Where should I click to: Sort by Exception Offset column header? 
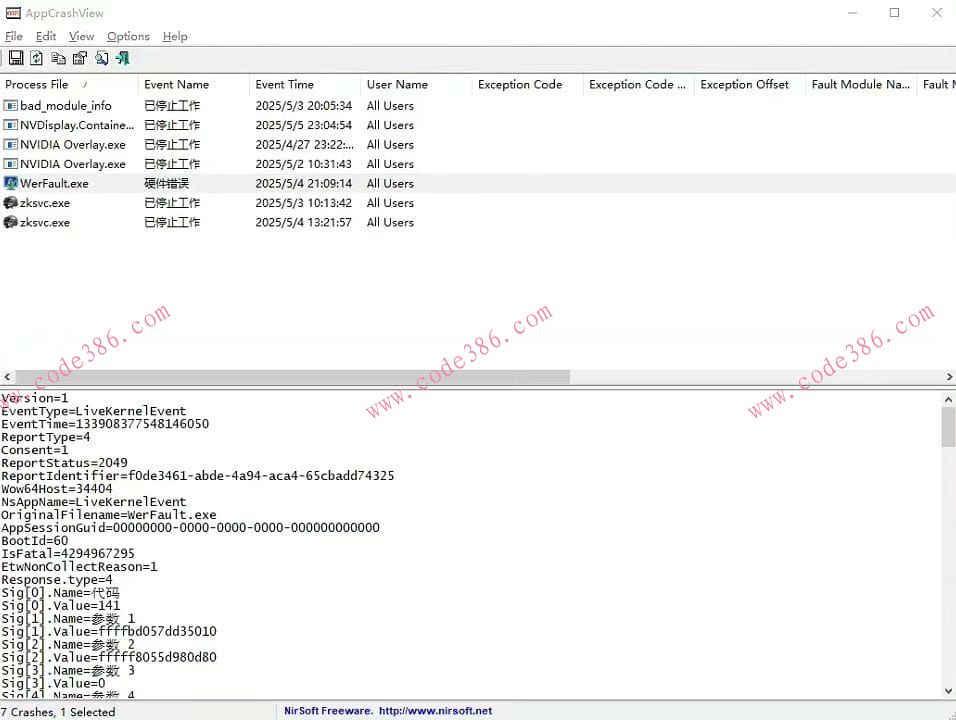click(749, 85)
